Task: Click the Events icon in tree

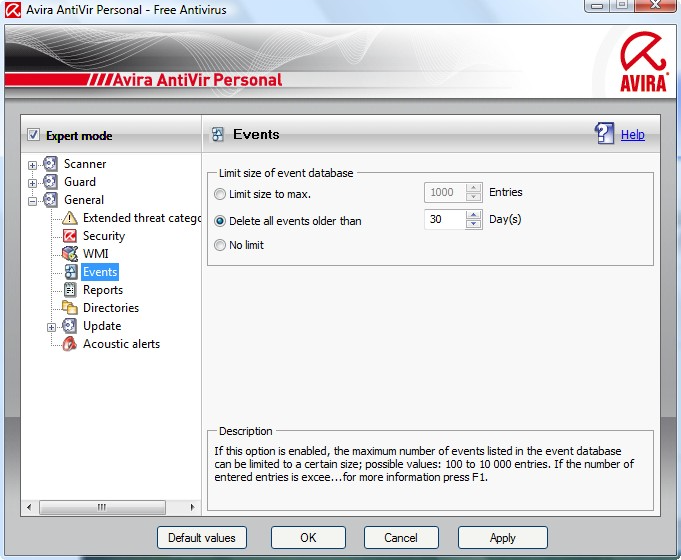Action: pyautogui.click(x=71, y=272)
